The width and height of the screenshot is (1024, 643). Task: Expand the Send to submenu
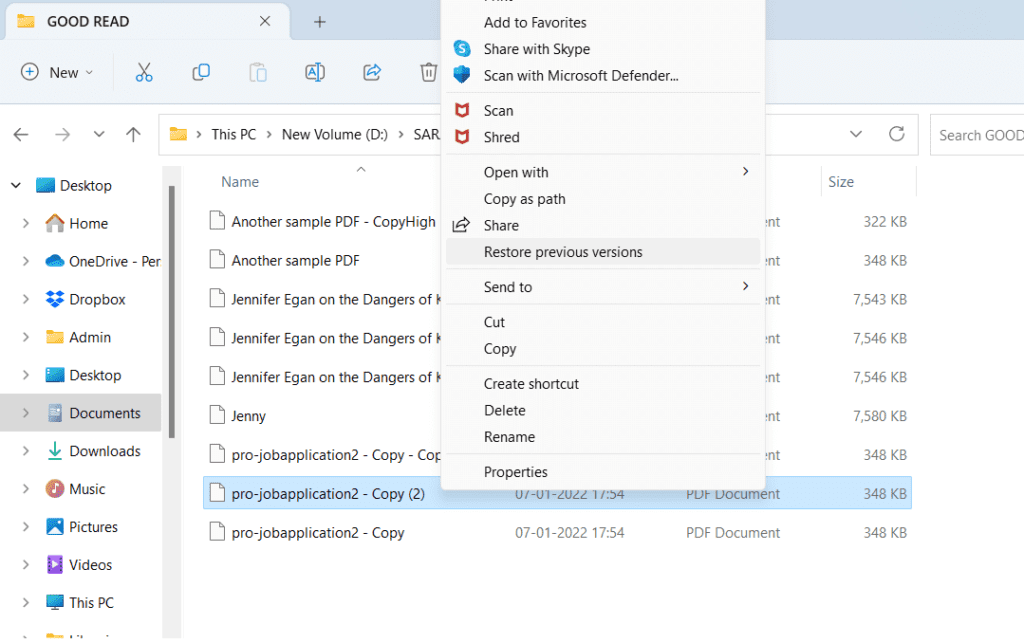[x=603, y=287]
